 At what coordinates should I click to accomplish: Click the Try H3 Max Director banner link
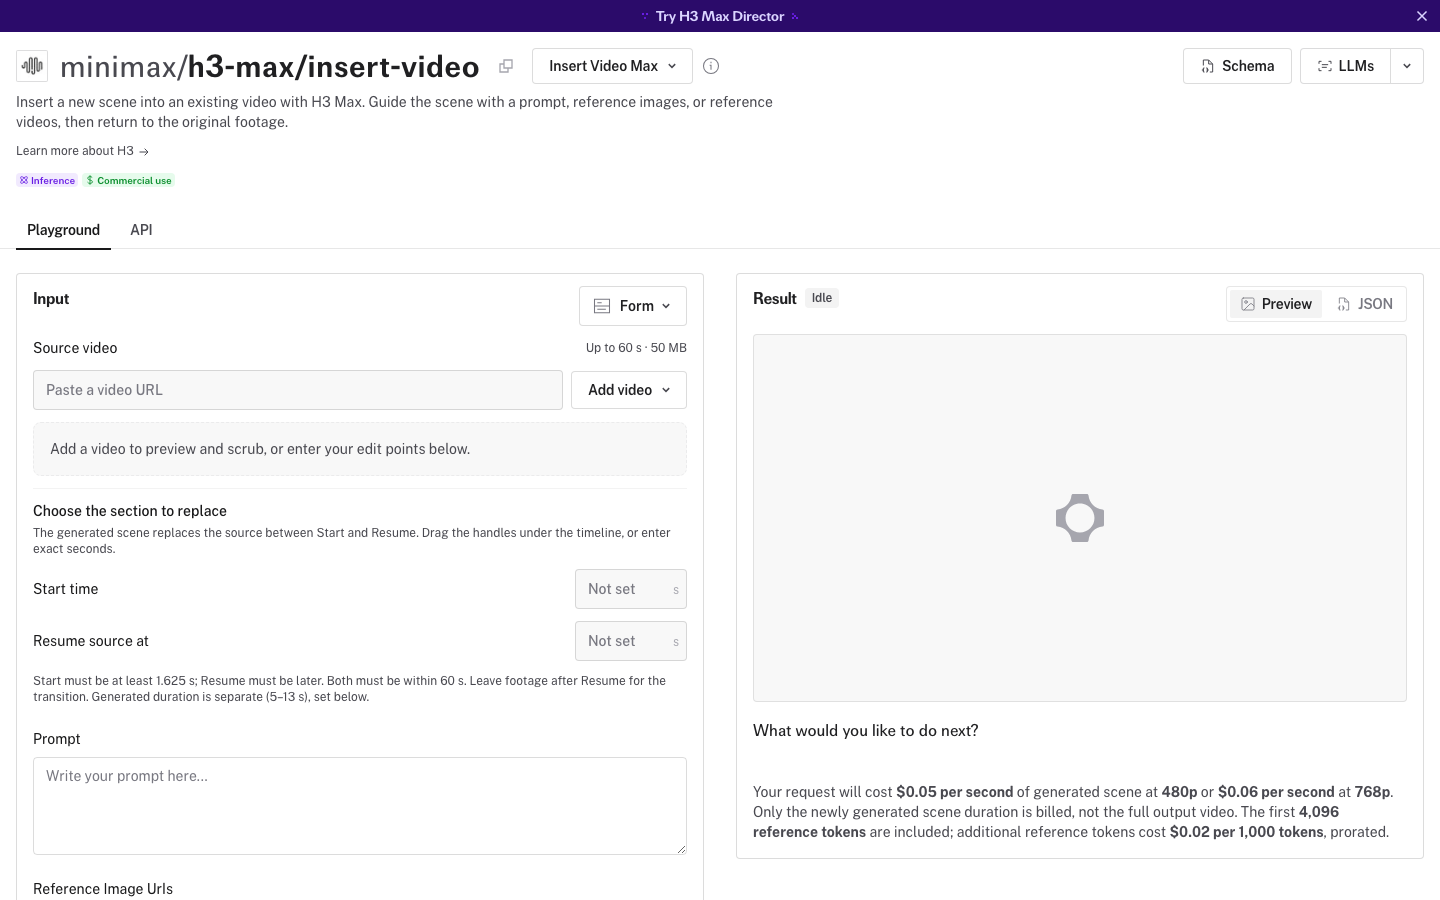(x=720, y=16)
